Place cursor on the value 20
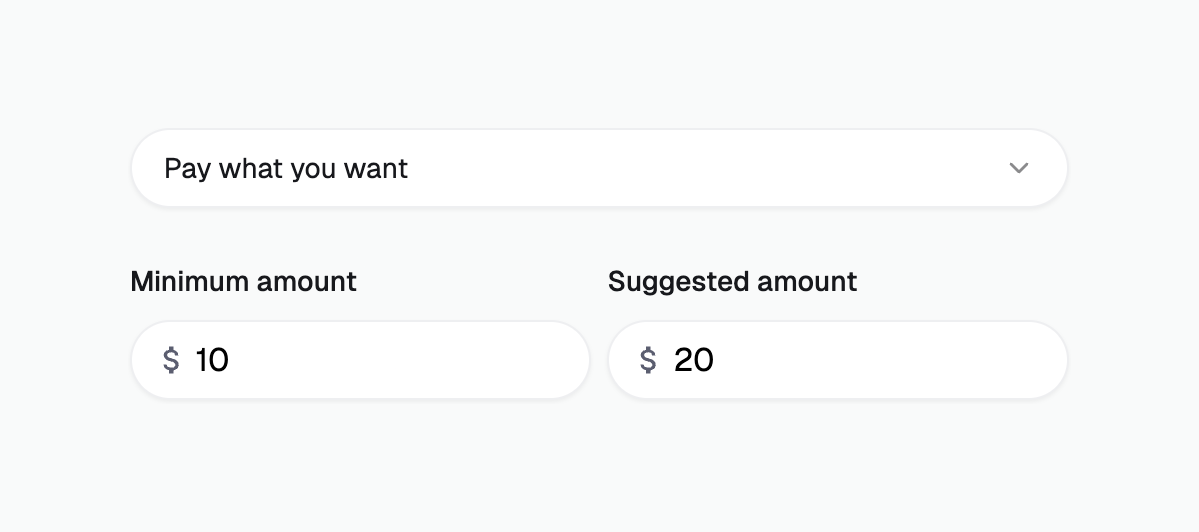The height and width of the screenshot is (532, 1199). pos(694,360)
